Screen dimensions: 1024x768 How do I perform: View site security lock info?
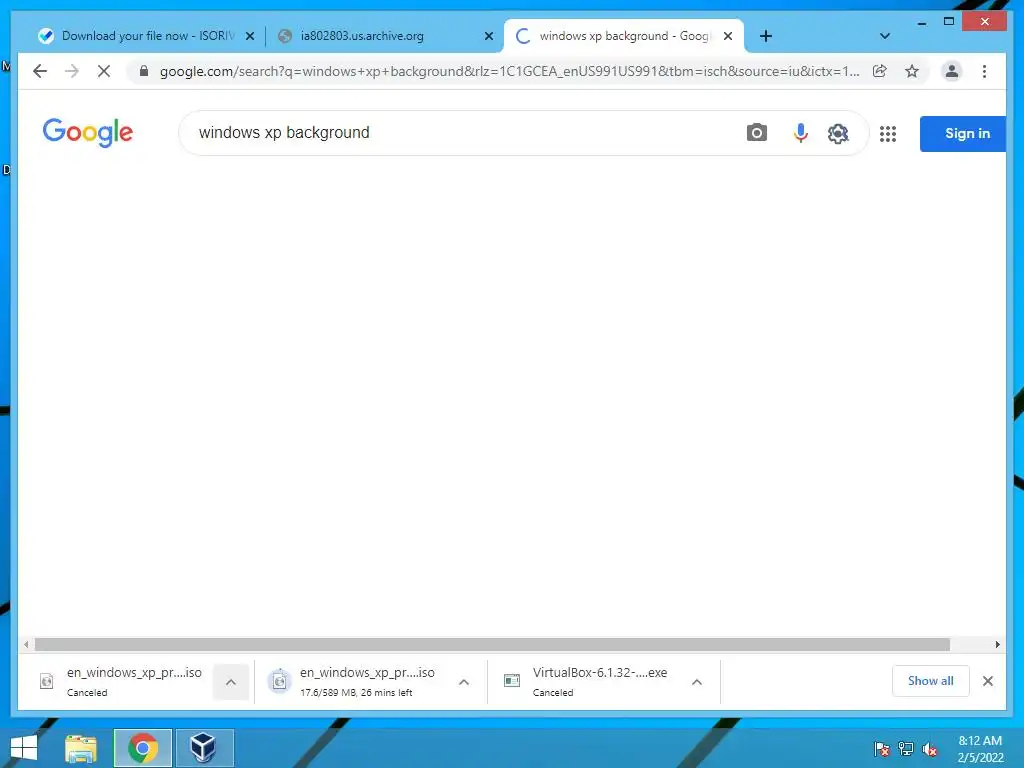pyautogui.click(x=144, y=71)
